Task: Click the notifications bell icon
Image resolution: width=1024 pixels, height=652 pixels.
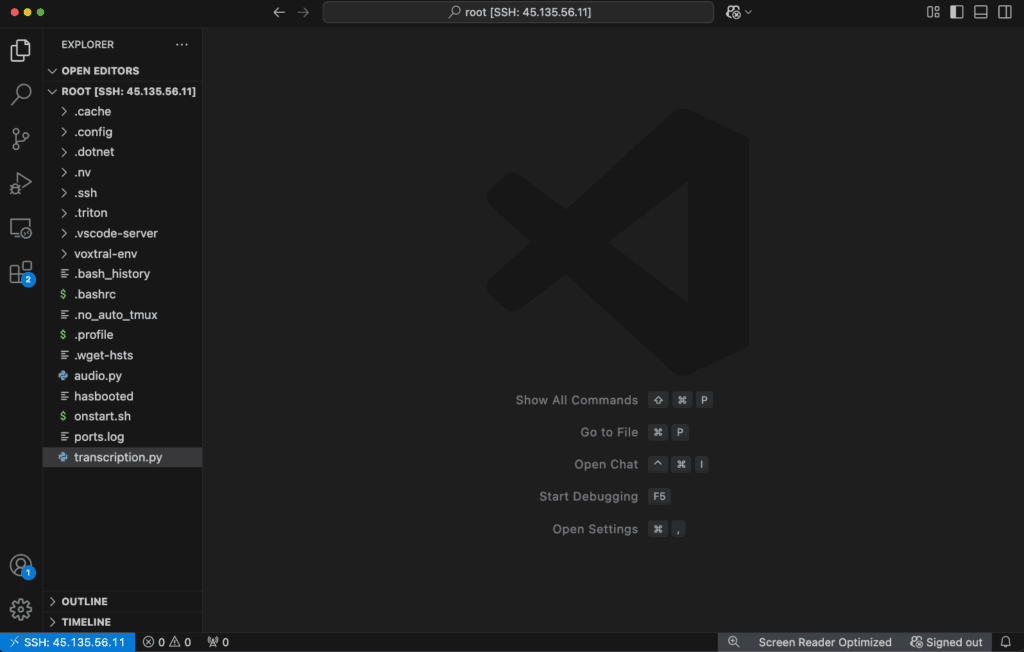Action: 1006,642
